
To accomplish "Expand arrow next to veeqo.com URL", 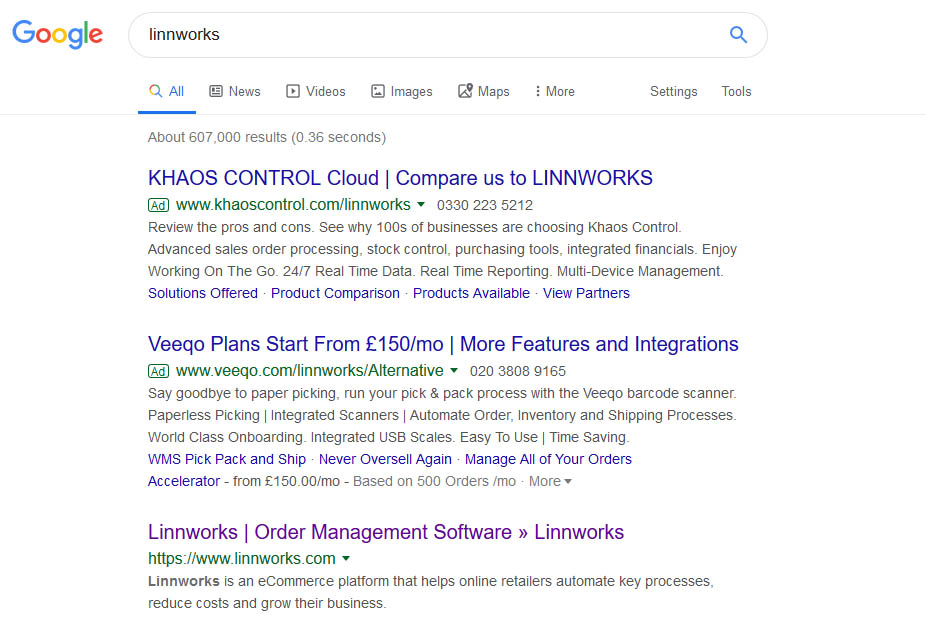I will coord(454,370).
